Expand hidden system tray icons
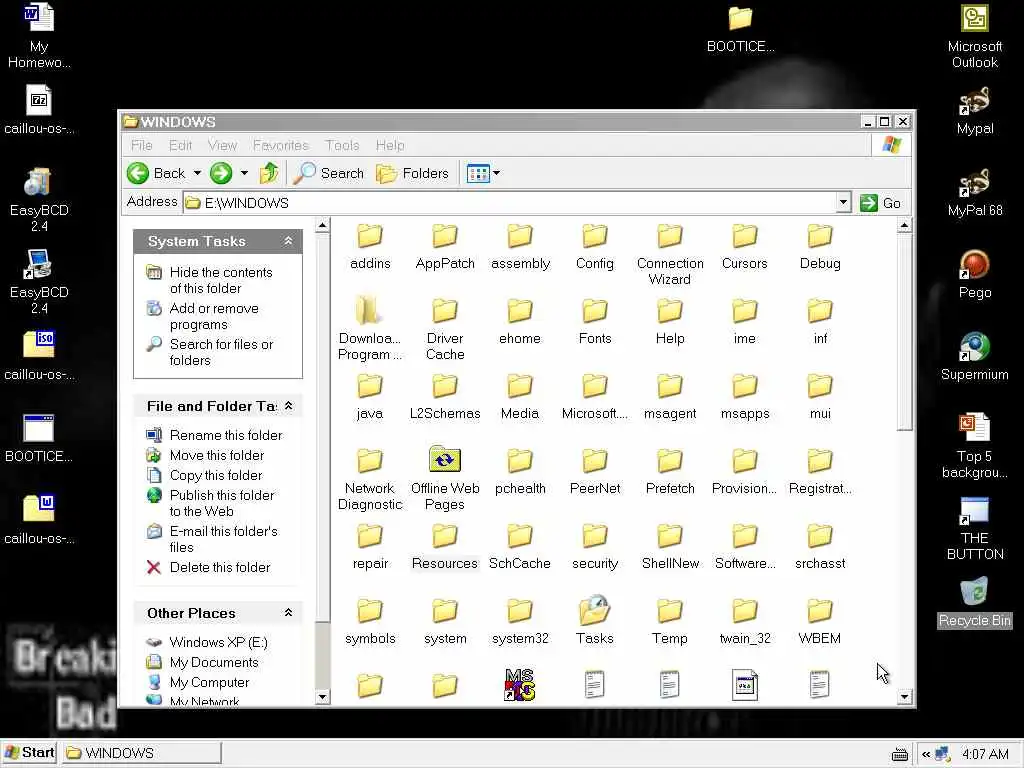This screenshot has width=1024, height=768. (x=925, y=754)
